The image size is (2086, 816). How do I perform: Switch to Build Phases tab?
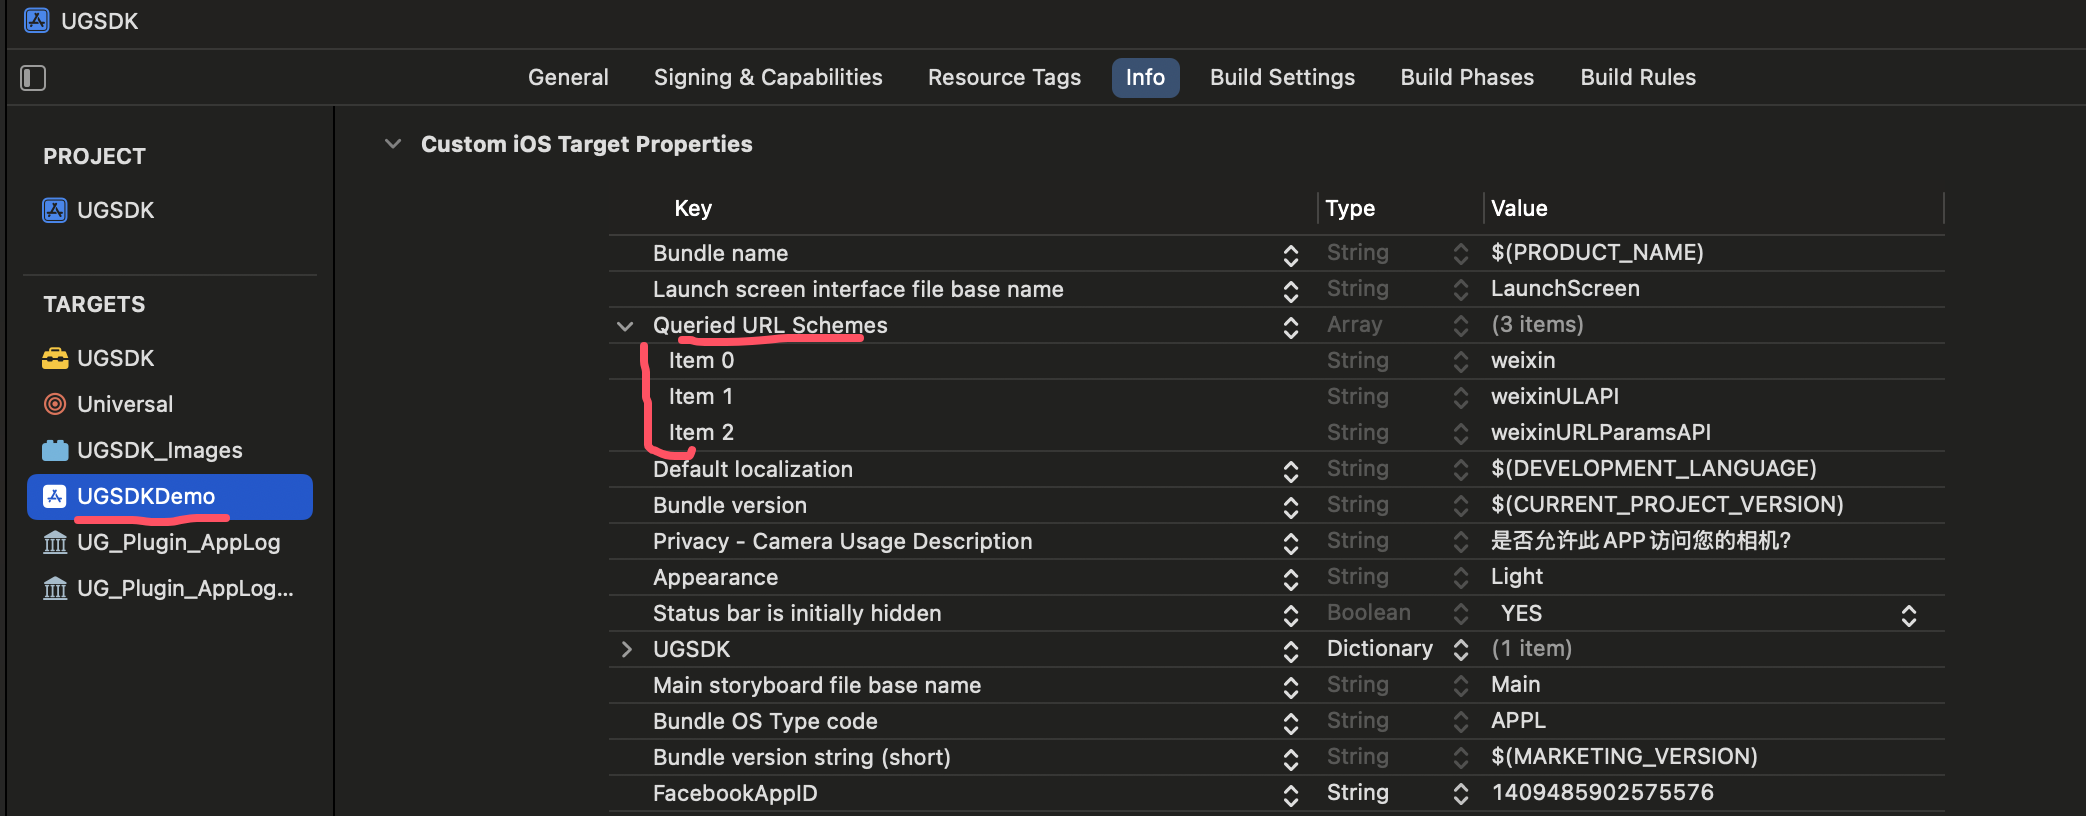pos(1467,78)
